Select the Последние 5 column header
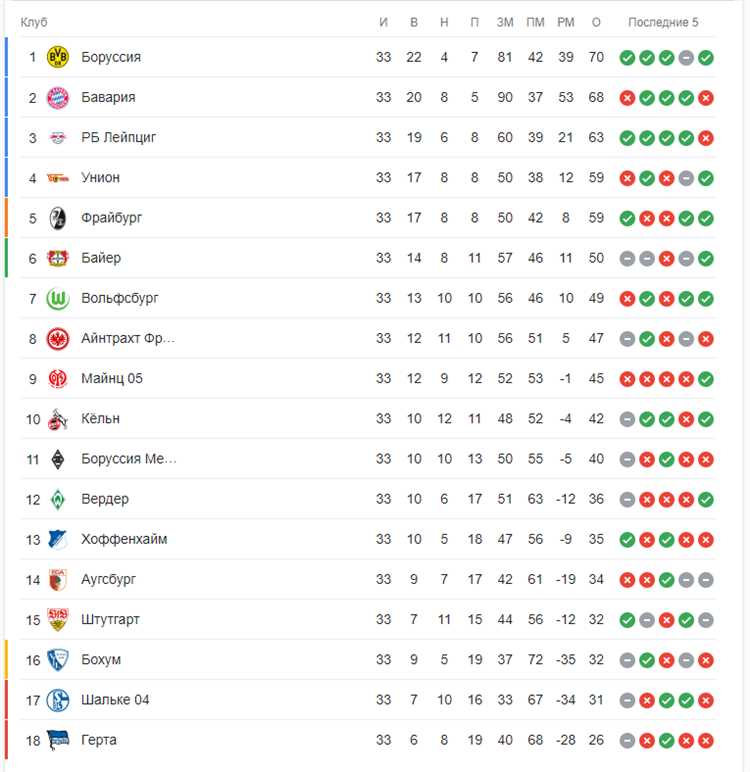Screen dimensions: 750x772 pyautogui.click(x=663, y=22)
